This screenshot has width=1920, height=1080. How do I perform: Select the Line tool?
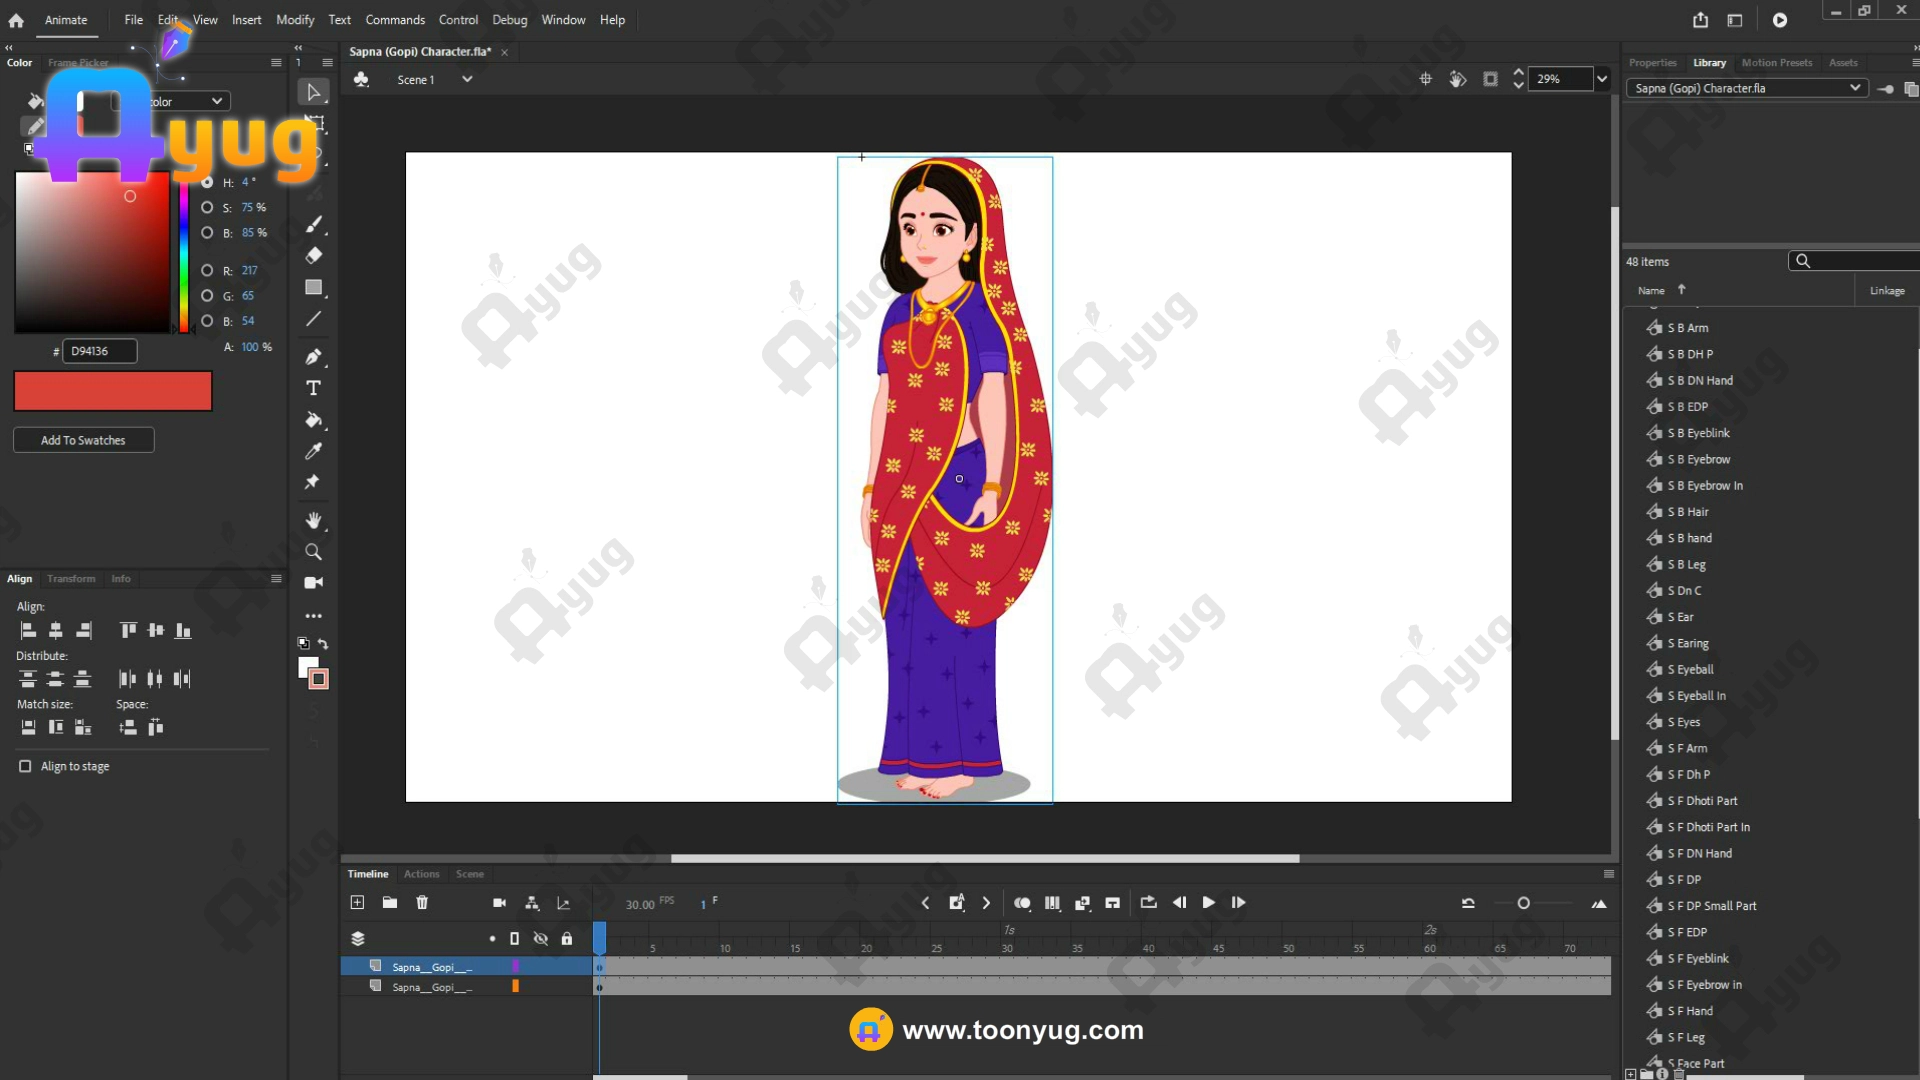(313, 319)
